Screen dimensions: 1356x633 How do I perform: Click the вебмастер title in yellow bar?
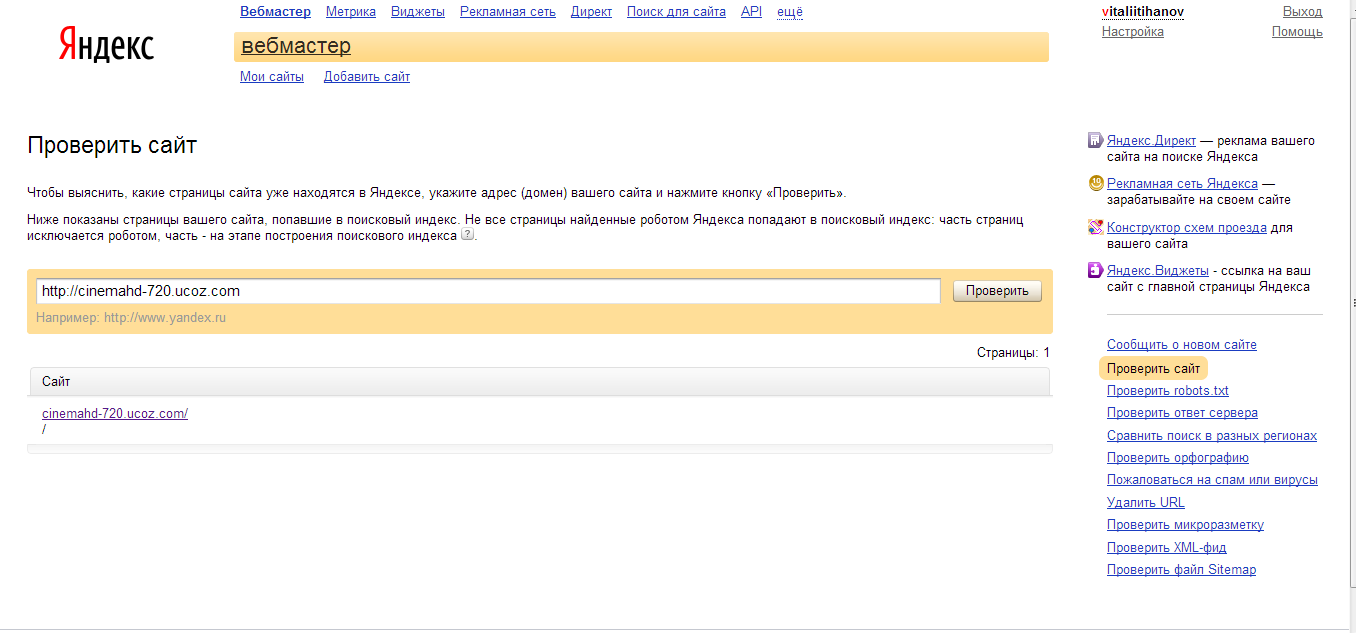click(x=296, y=46)
